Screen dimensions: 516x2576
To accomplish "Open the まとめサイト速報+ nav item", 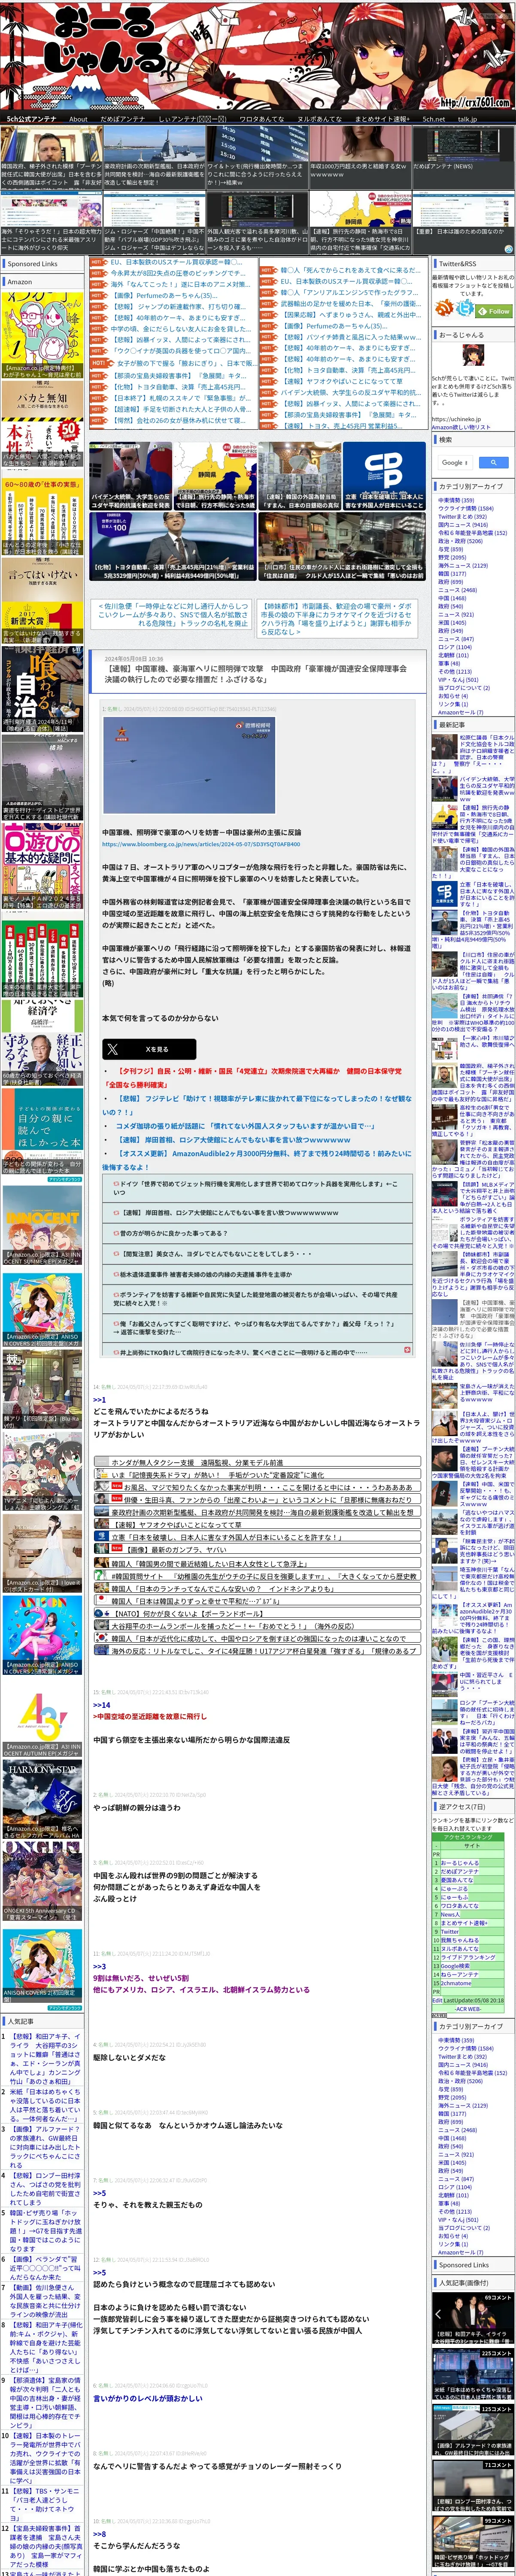I will pyautogui.click(x=382, y=119).
